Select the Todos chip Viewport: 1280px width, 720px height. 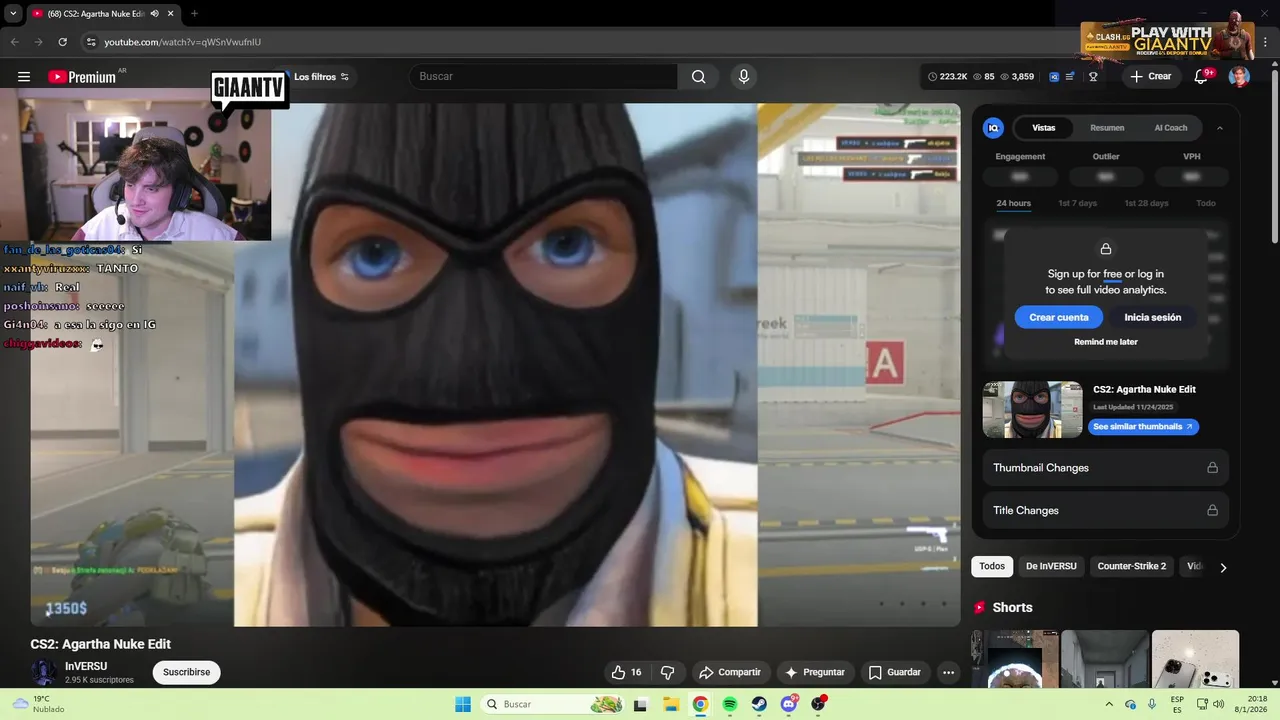pos(992,566)
